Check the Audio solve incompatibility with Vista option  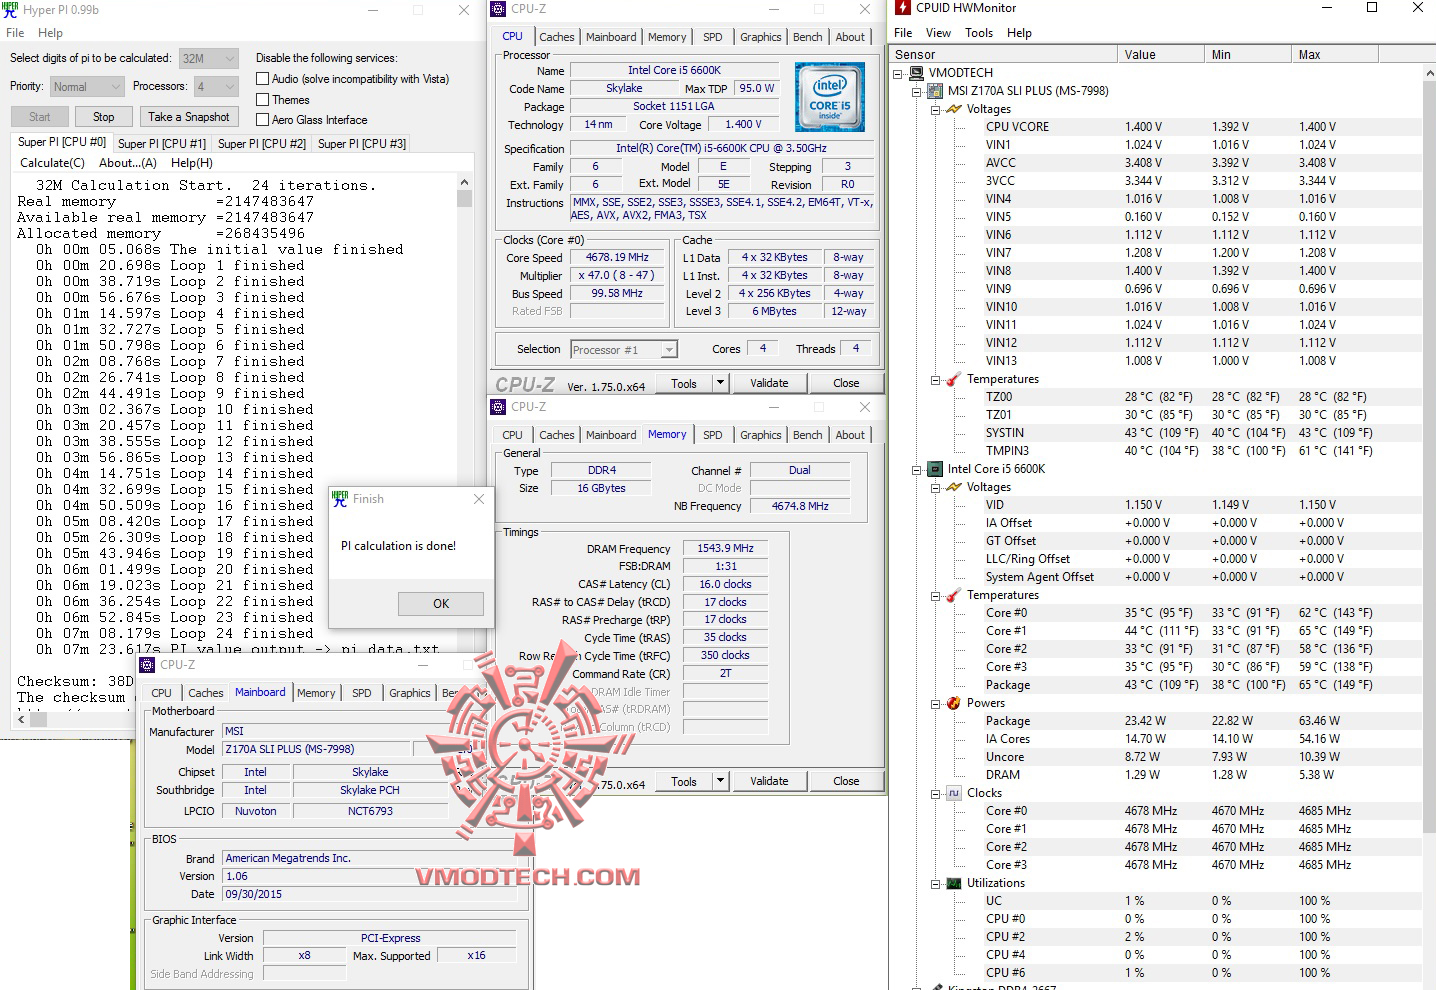(x=262, y=78)
